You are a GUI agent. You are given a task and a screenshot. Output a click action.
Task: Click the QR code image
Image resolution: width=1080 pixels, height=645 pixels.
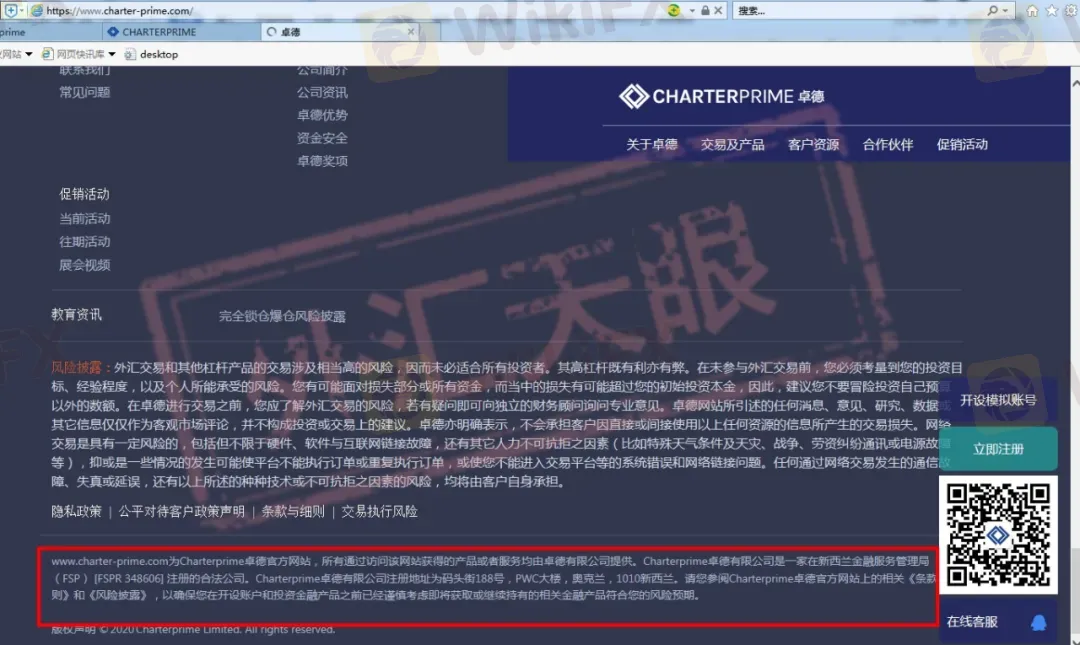(x=998, y=535)
